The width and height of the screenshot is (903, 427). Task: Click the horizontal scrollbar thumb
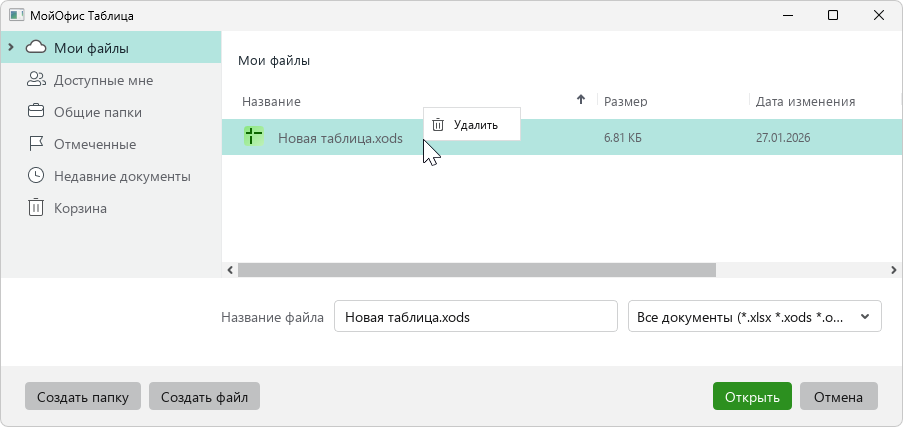[x=477, y=270]
